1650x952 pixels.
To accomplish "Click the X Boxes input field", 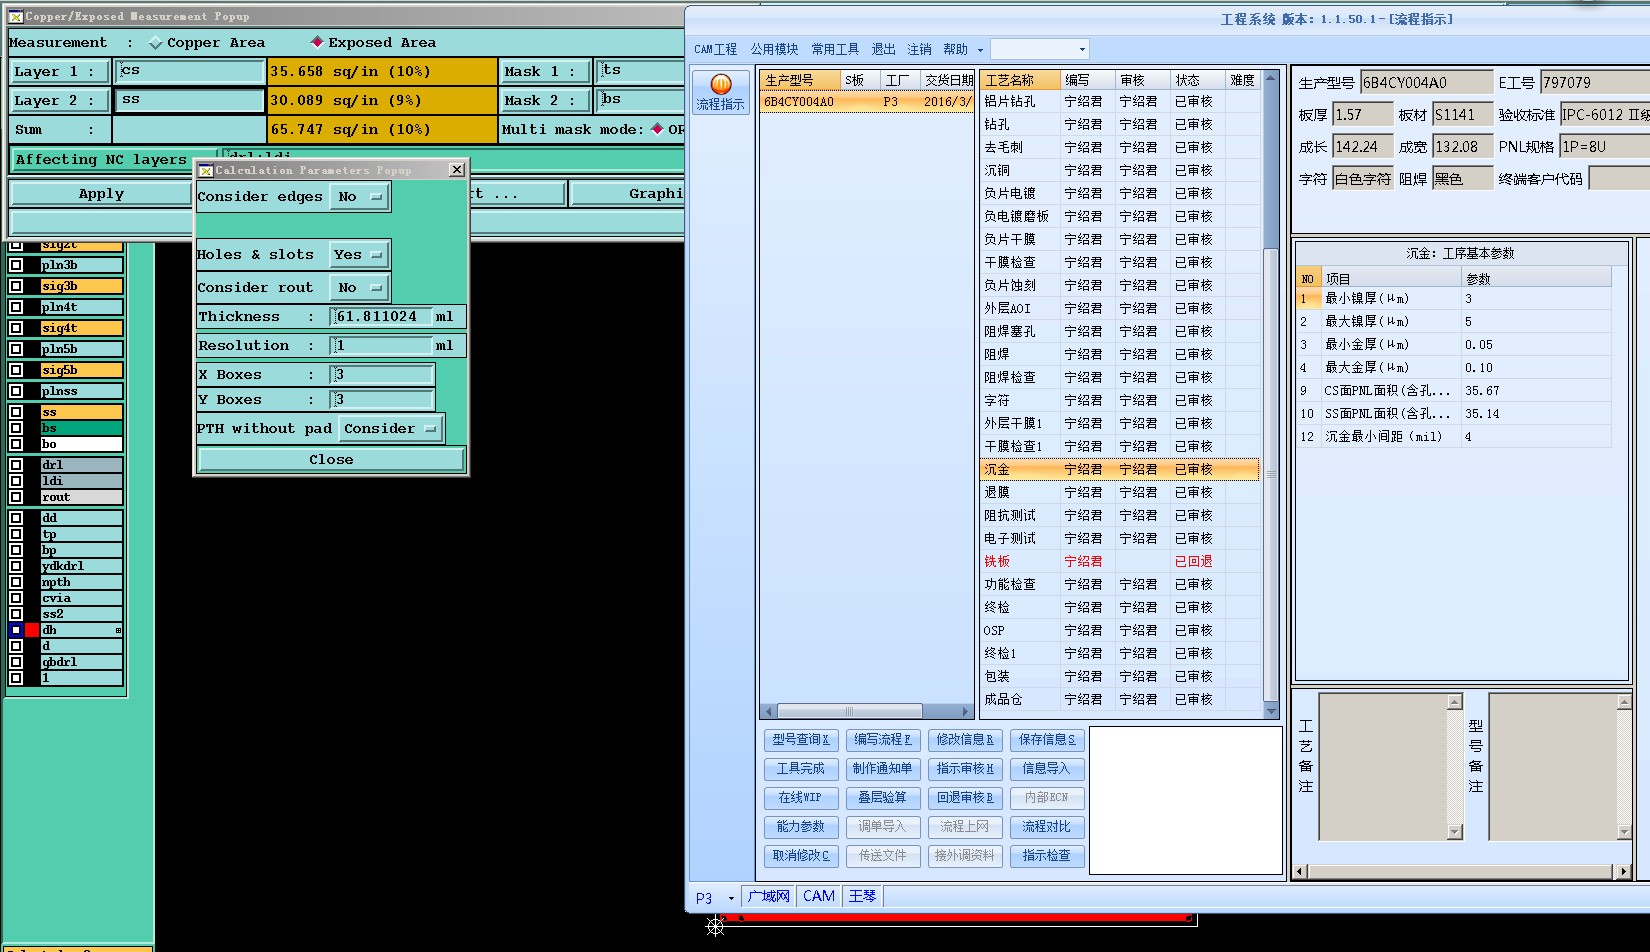I will [382, 375].
